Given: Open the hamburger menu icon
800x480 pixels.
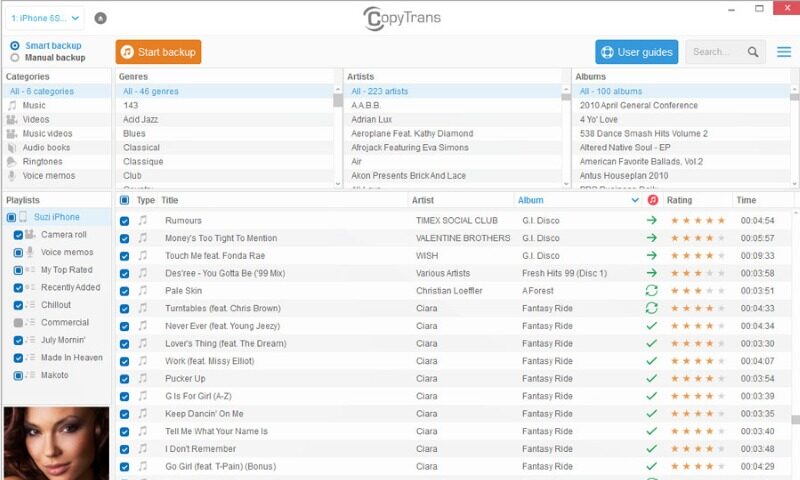Looking at the screenshot, I should point(784,52).
